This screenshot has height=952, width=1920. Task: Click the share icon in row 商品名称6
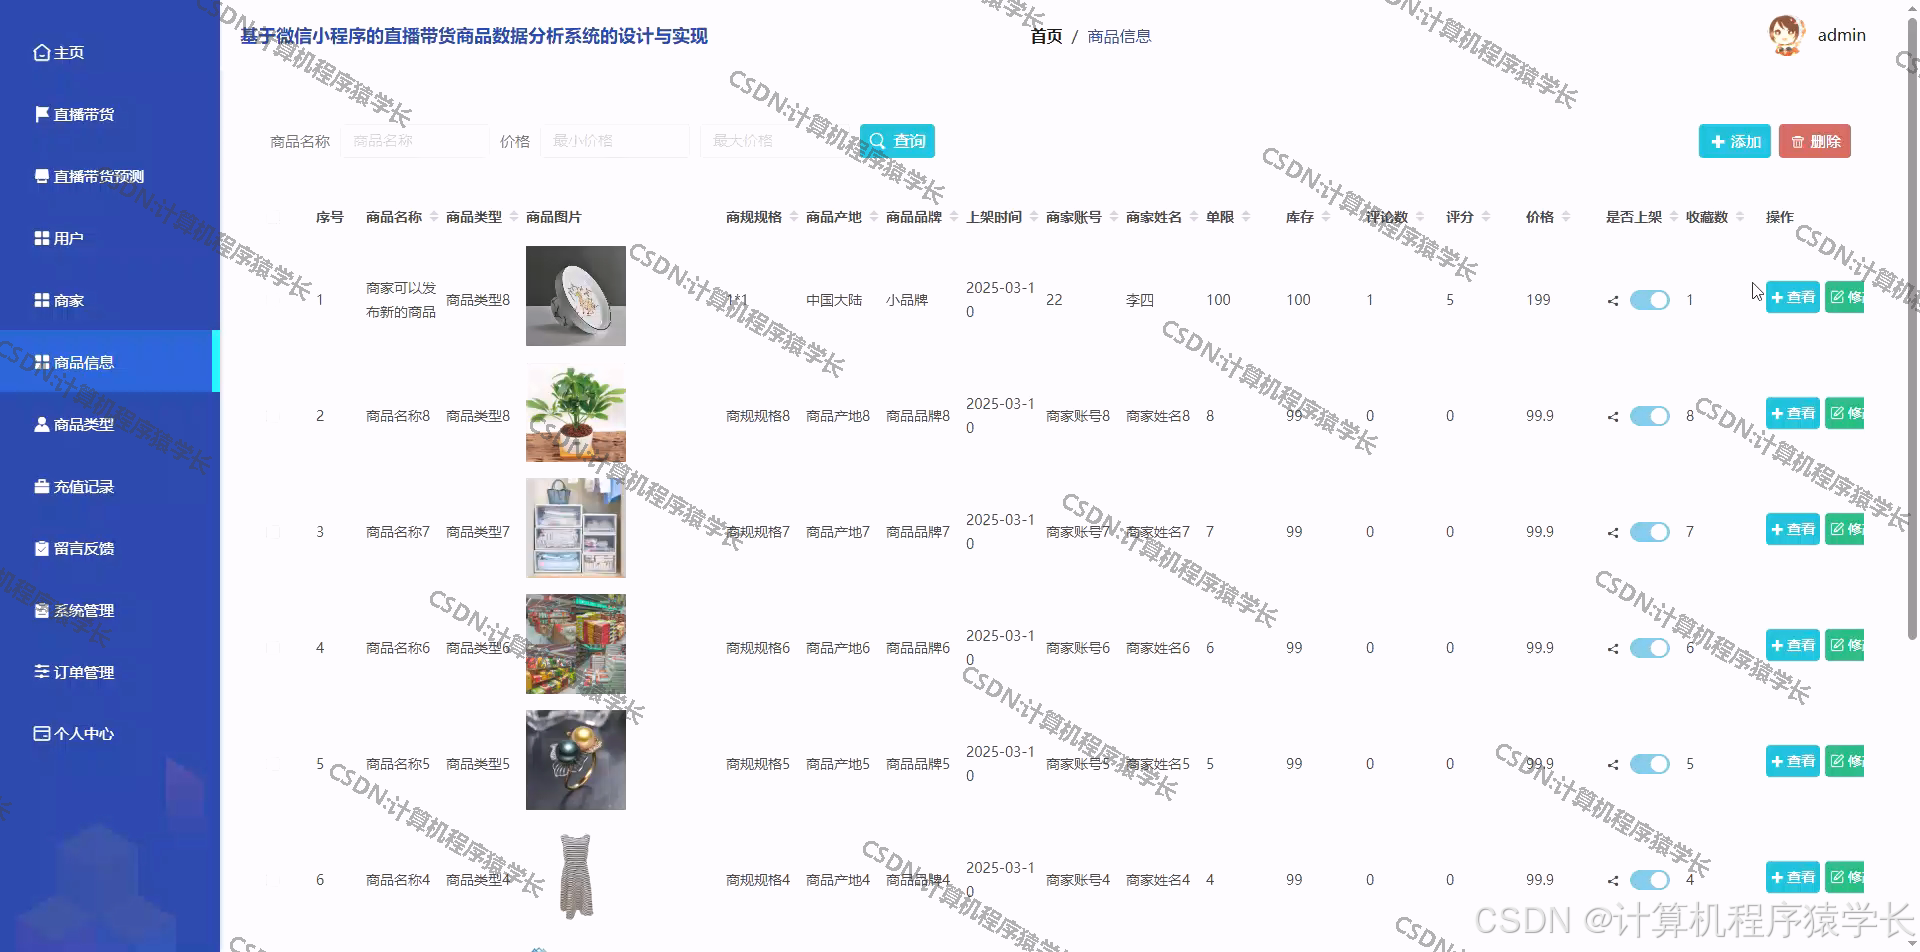click(1613, 648)
